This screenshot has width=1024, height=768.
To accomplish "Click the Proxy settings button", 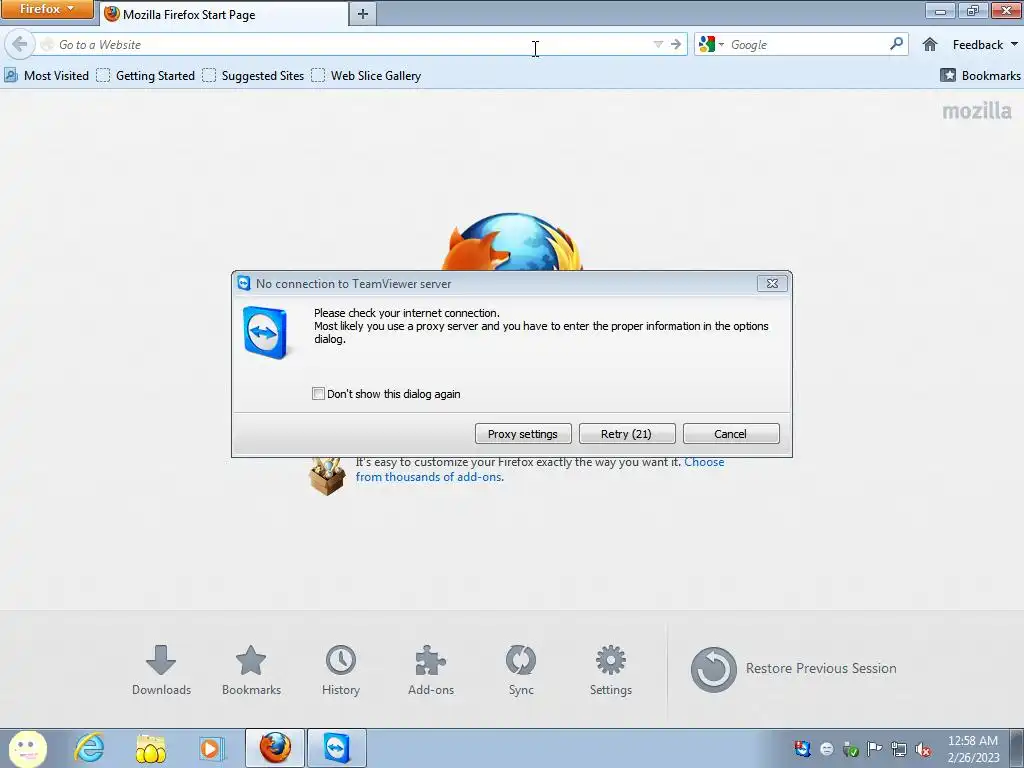I will 523,434.
